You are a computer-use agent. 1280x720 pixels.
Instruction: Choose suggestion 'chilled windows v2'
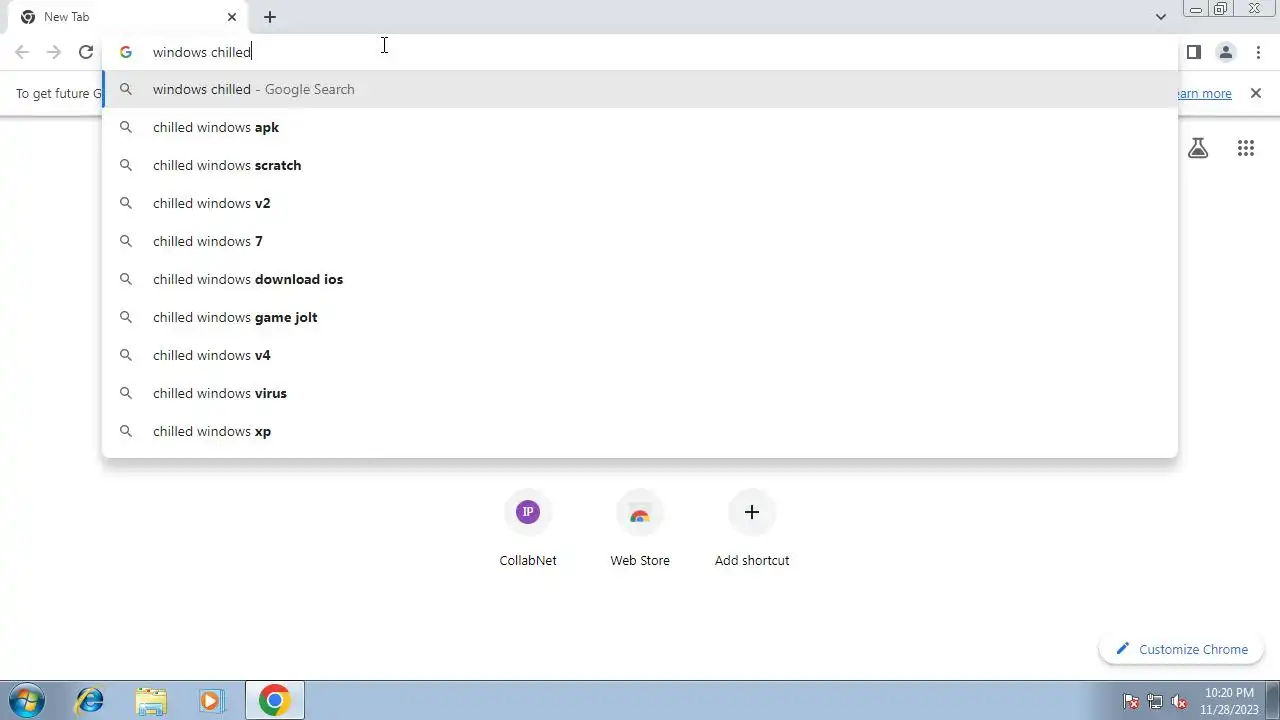(640, 203)
